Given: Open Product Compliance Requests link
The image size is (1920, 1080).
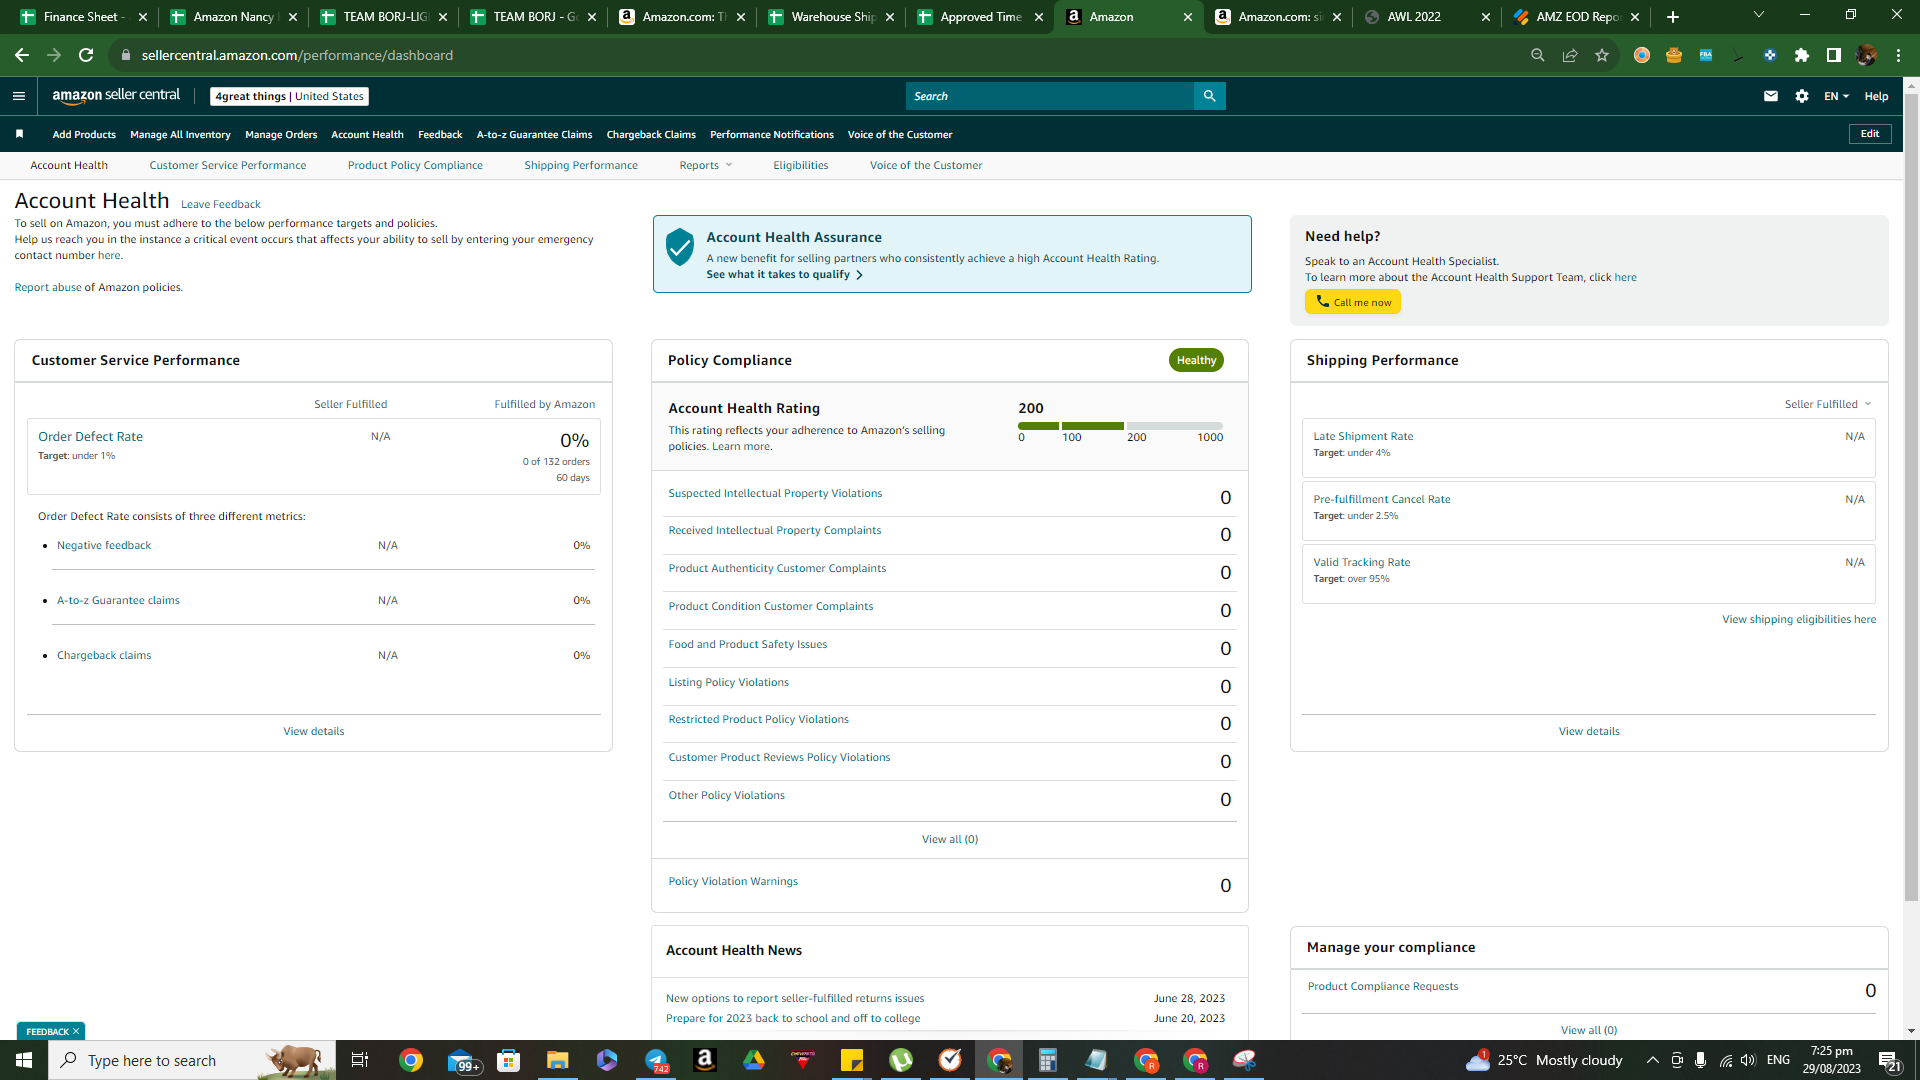Looking at the screenshot, I should [x=1383, y=986].
